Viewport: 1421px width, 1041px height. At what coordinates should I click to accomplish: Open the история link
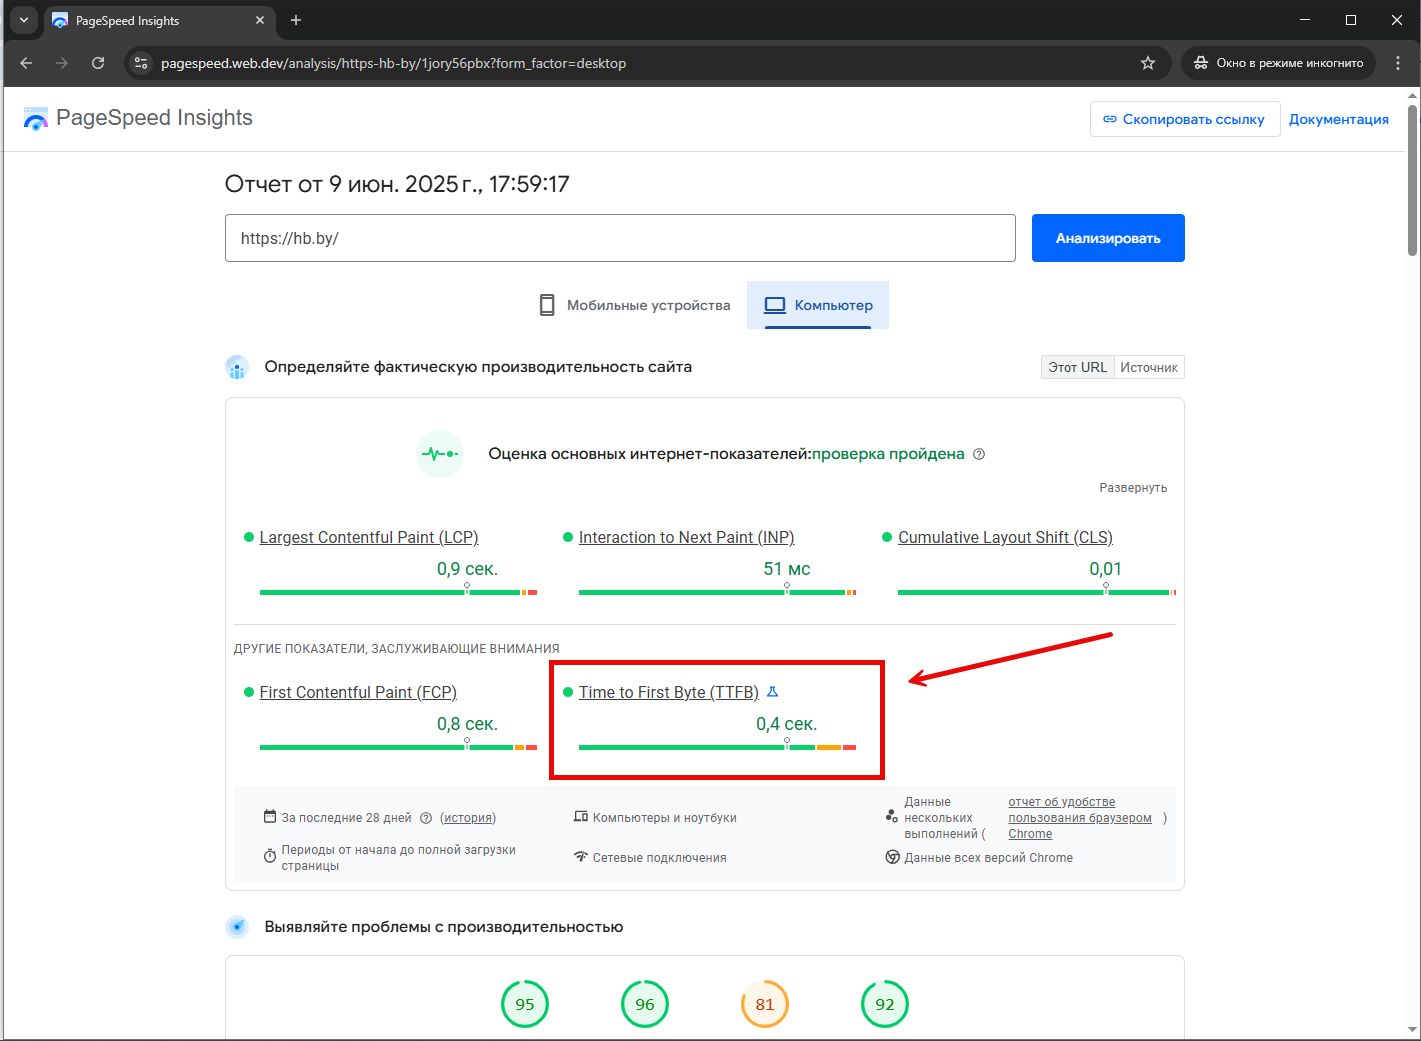(468, 818)
